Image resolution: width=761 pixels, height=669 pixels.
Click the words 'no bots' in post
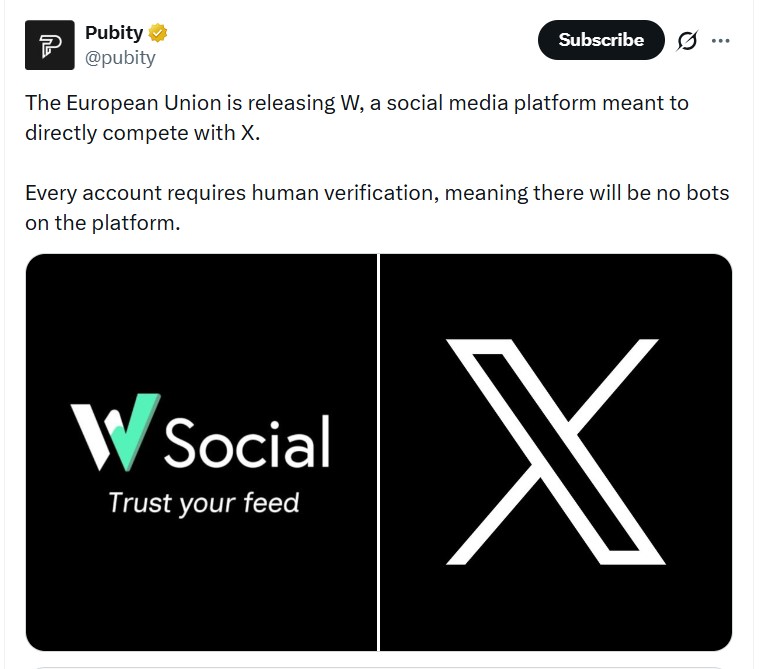tap(693, 193)
